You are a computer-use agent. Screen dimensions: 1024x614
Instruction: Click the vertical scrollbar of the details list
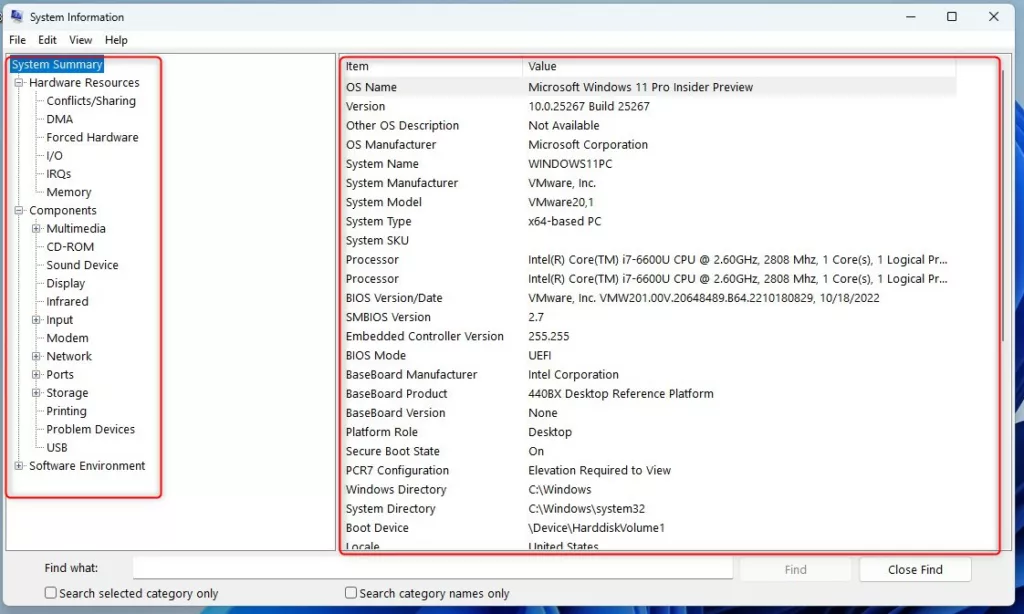(x=1004, y=206)
